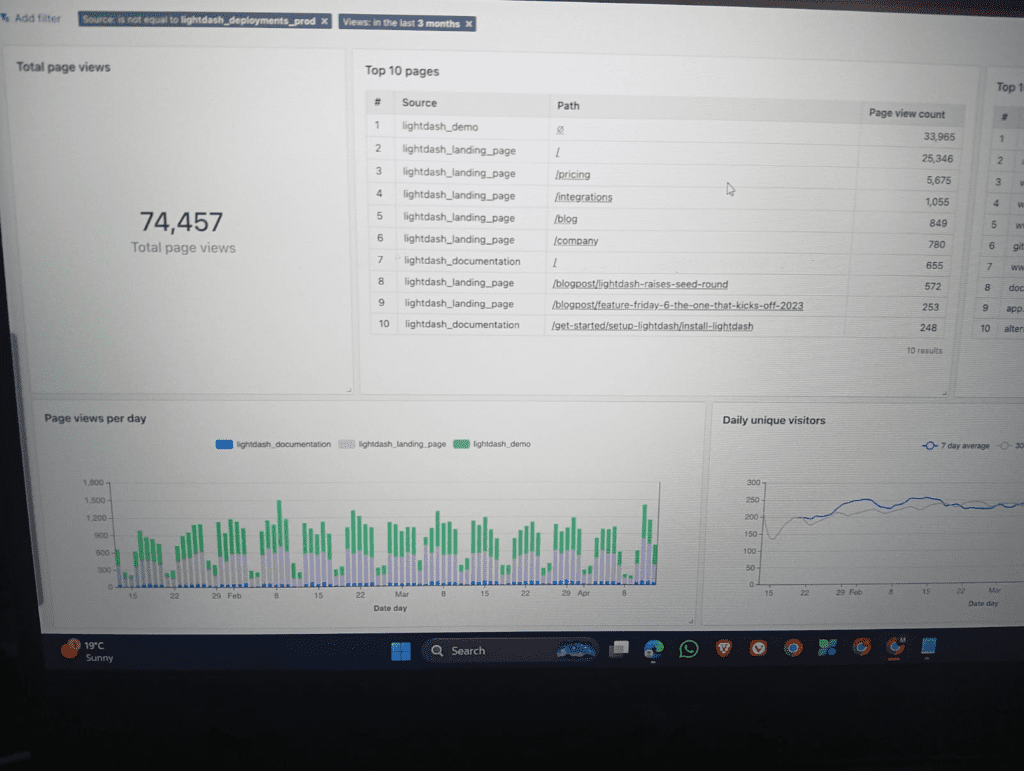Viewport: 1024px width, 771px height.
Task: Open Task View from the taskbar
Action: (x=619, y=649)
